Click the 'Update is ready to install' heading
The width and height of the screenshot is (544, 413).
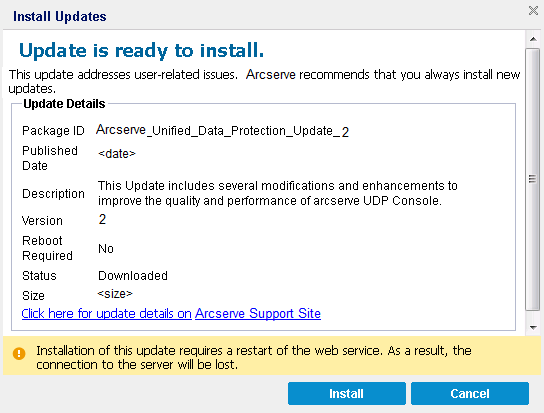point(142,51)
